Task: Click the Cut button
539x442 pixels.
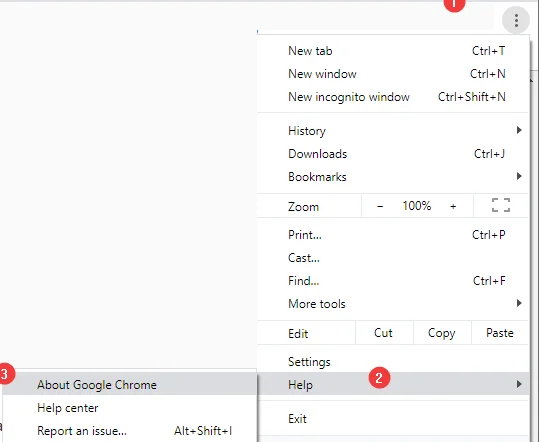Action: click(384, 333)
